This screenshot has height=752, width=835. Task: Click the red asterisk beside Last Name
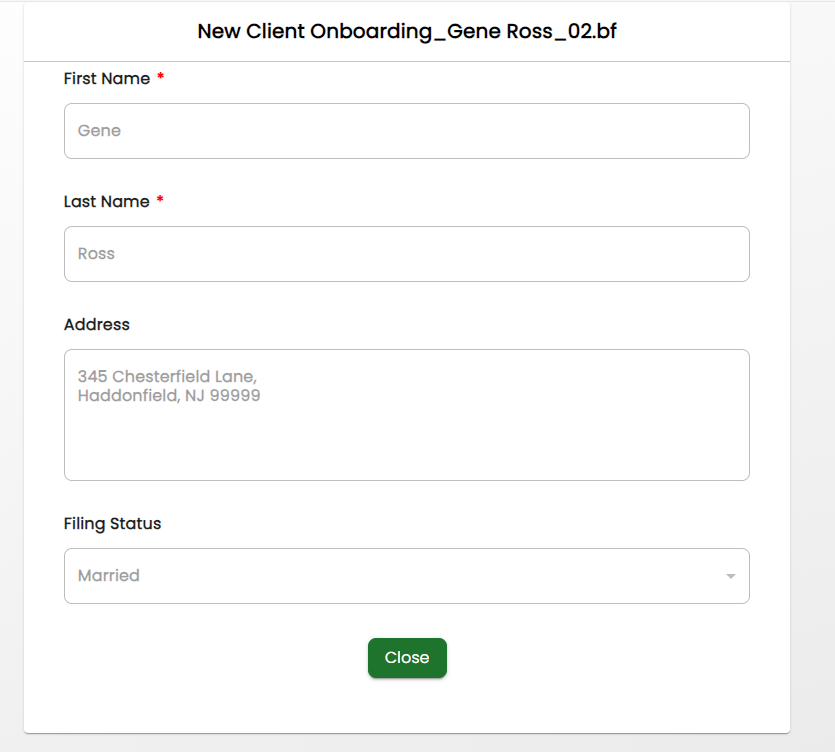pos(160,200)
